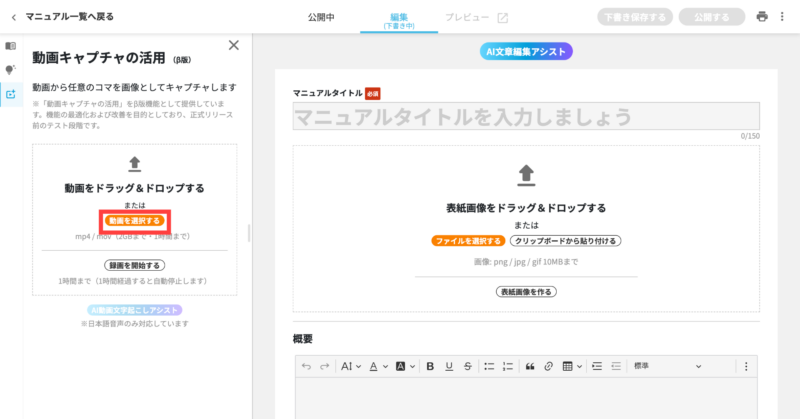Click the decrease indent icon

pyautogui.click(x=616, y=366)
